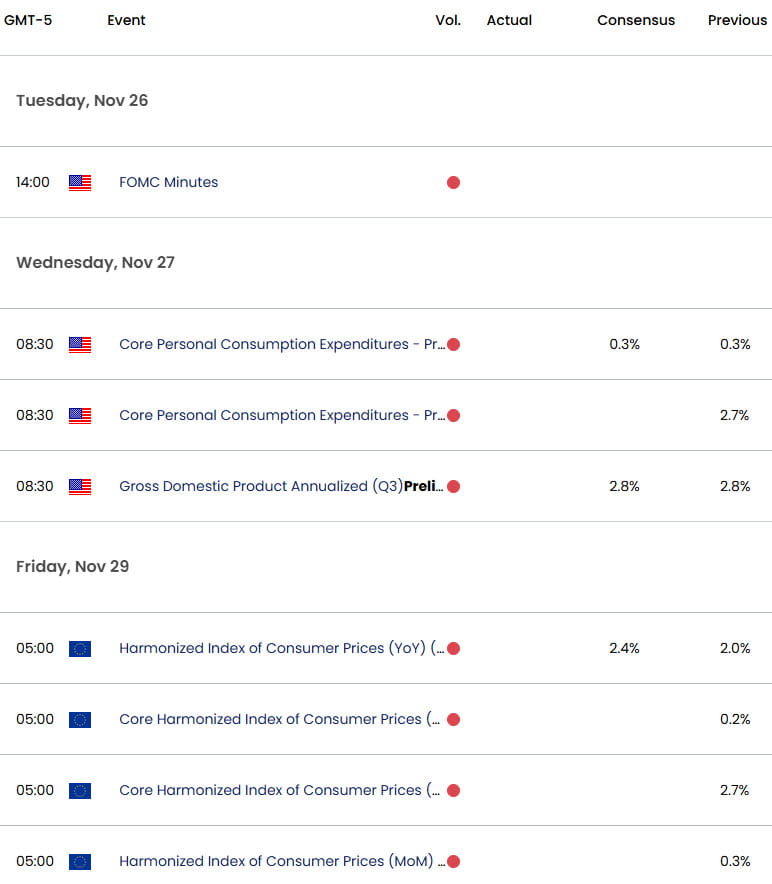Collapse the Tuesday, Nov 26 section
The image size is (772, 884).
[81, 100]
